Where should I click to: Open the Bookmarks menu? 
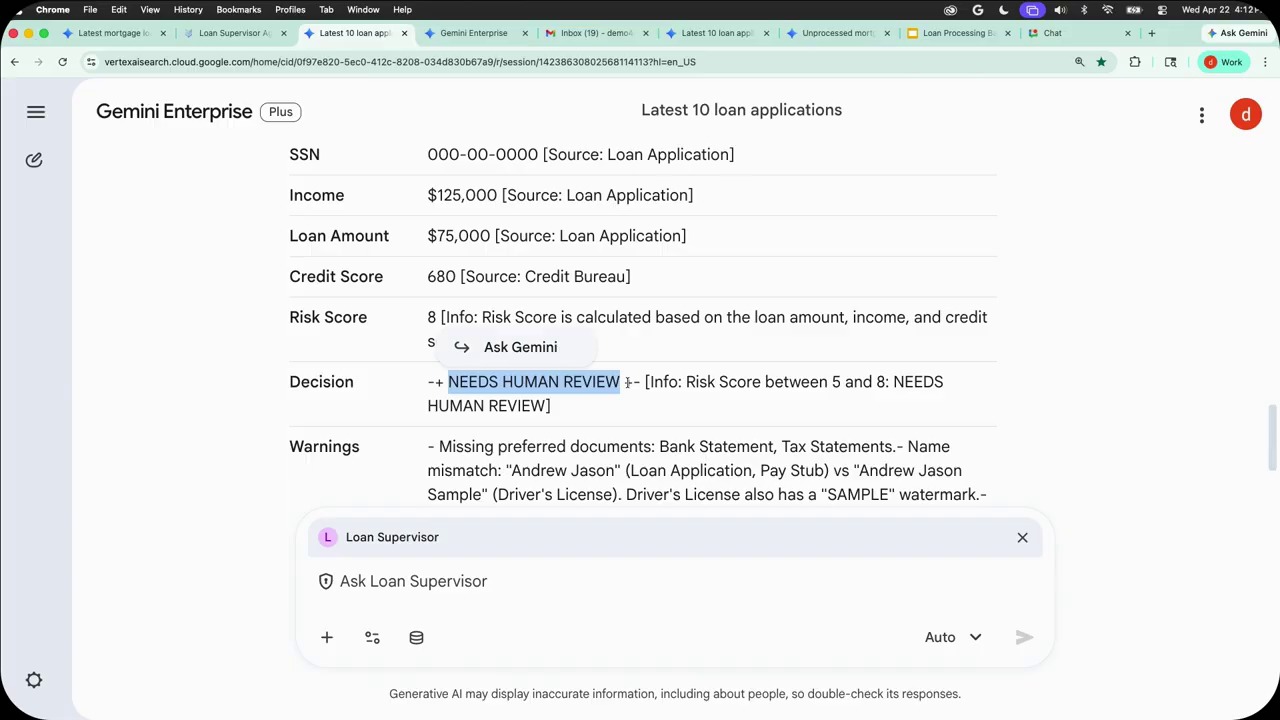[x=239, y=9]
